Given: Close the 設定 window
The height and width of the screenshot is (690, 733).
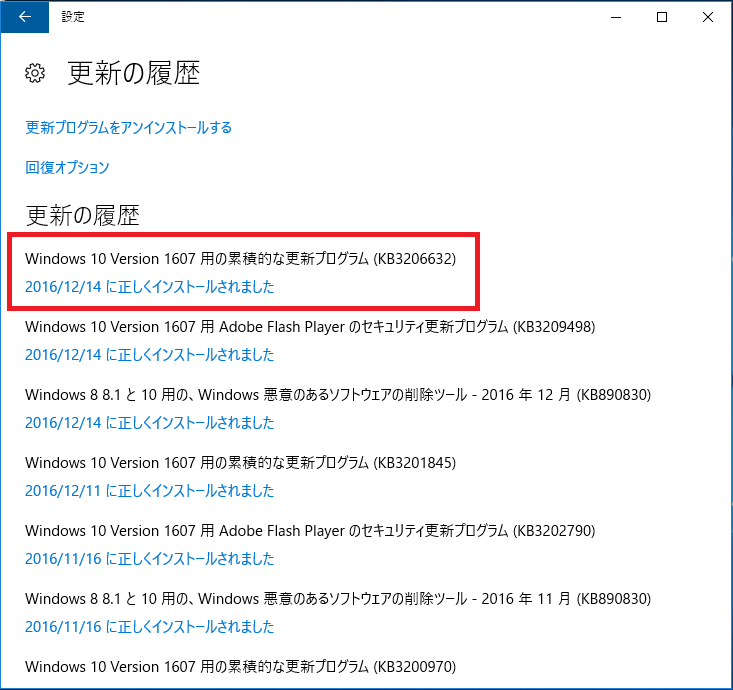Looking at the screenshot, I should (x=708, y=17).
